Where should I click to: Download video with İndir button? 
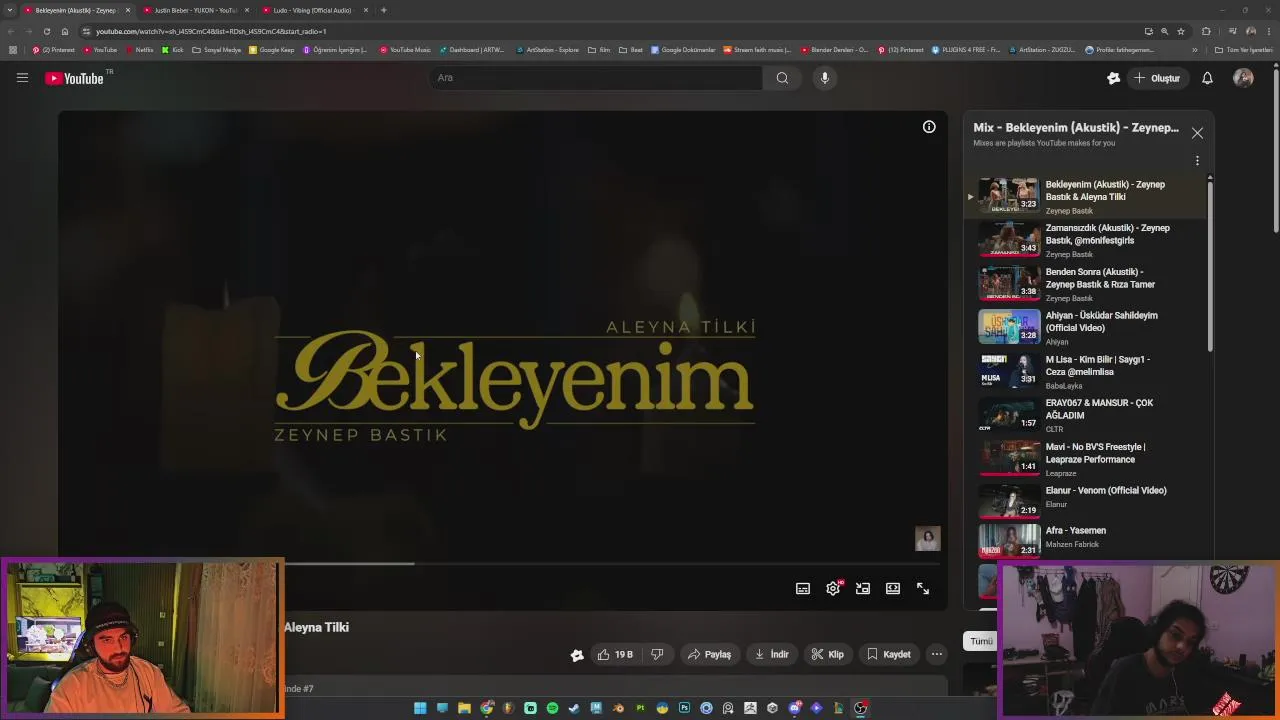tap(772, 655)
